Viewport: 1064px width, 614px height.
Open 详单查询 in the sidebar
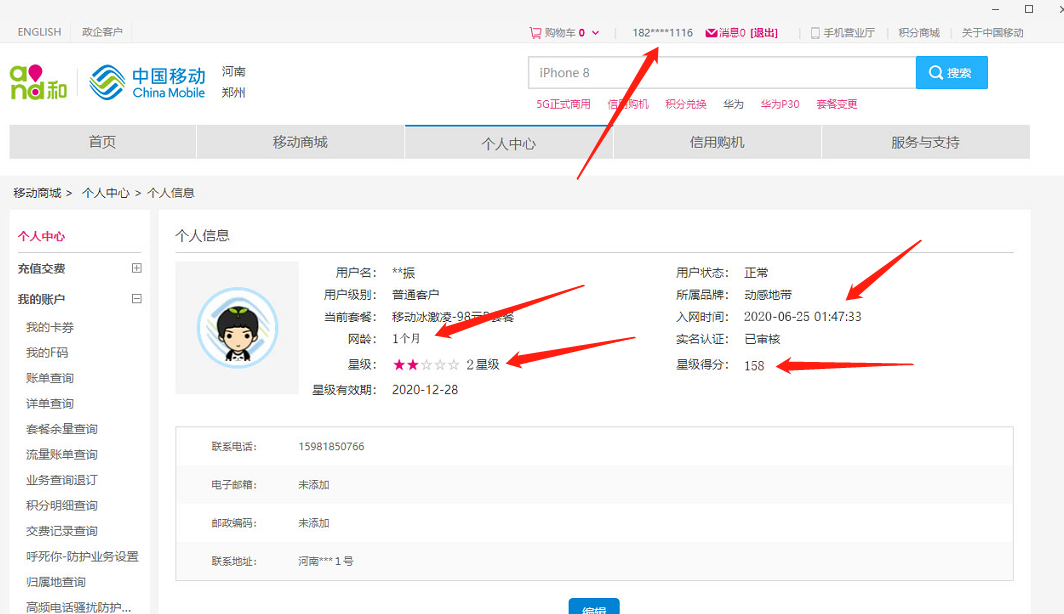coord(50,404)
